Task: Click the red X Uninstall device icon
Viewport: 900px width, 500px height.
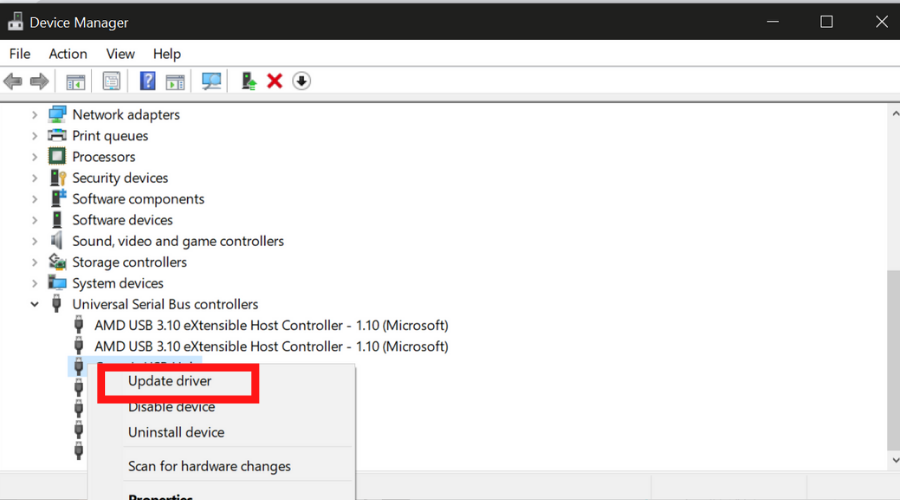Action: click(275, 81)
